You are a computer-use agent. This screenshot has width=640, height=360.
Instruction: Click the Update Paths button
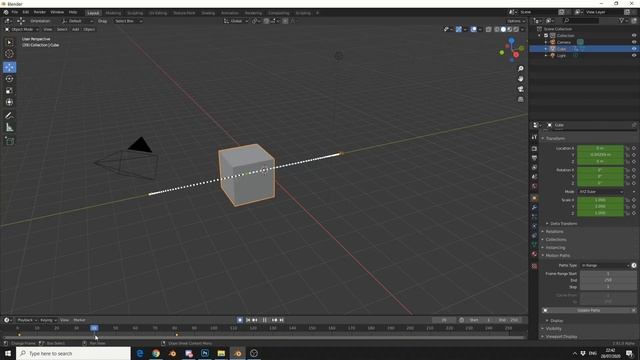588,311
